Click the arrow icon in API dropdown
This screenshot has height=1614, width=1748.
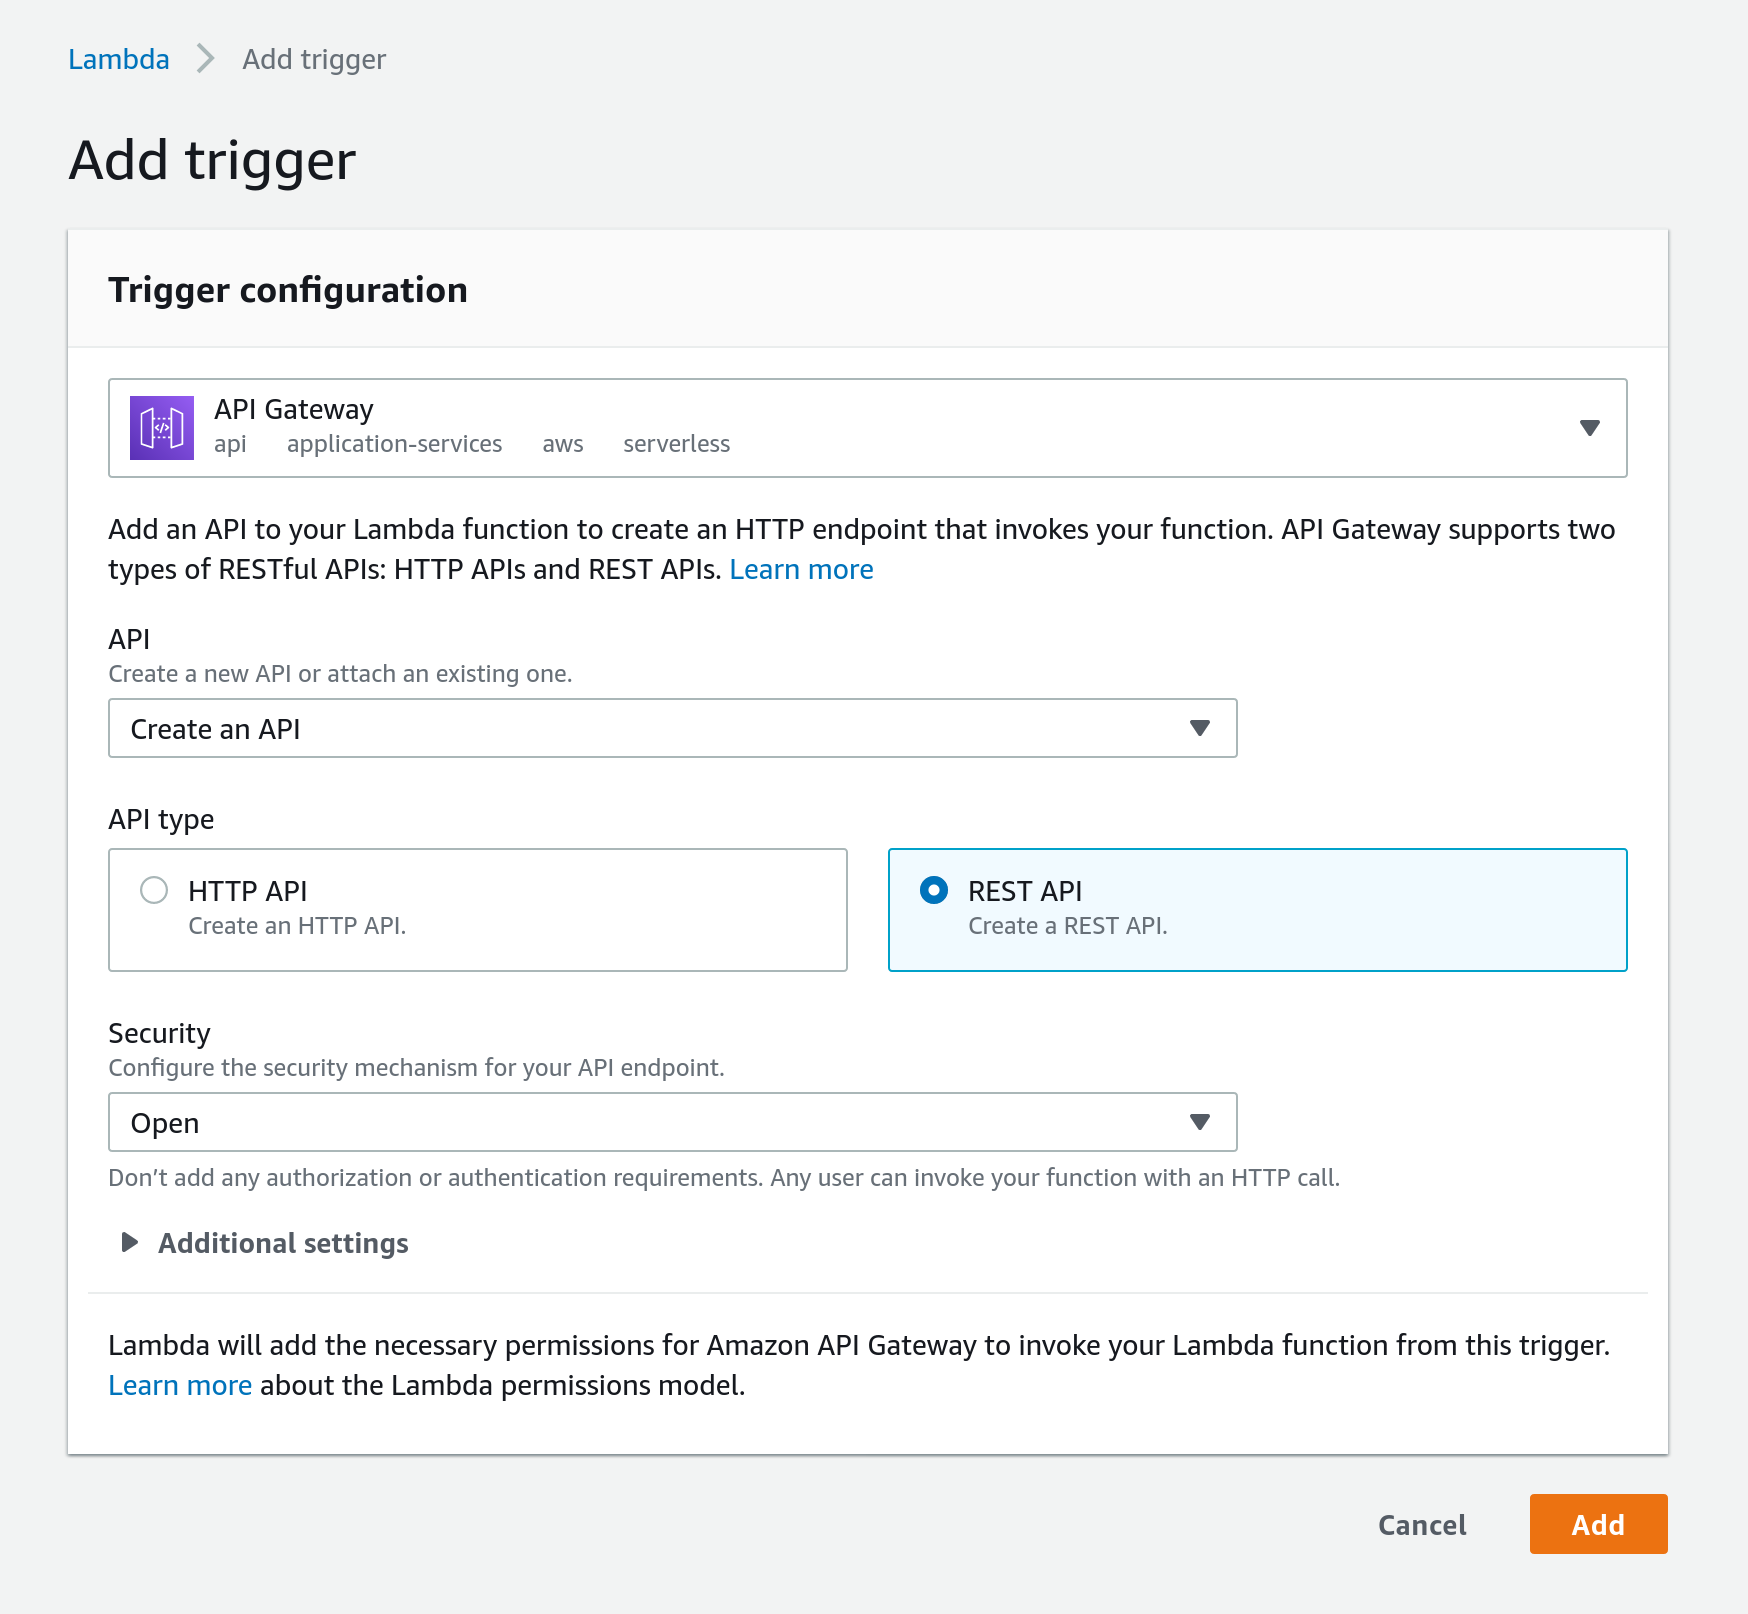(x=1200, y=729)
